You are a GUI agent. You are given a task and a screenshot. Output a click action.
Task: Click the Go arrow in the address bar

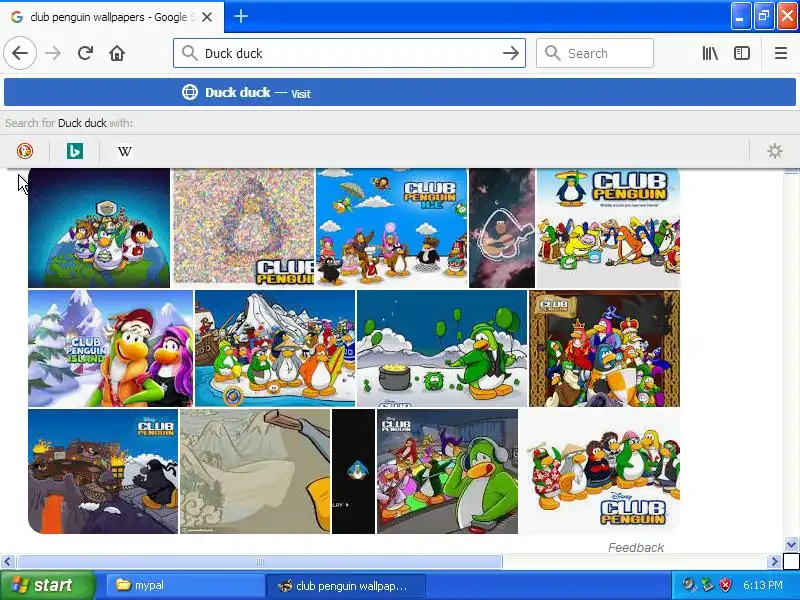point(511,53)
